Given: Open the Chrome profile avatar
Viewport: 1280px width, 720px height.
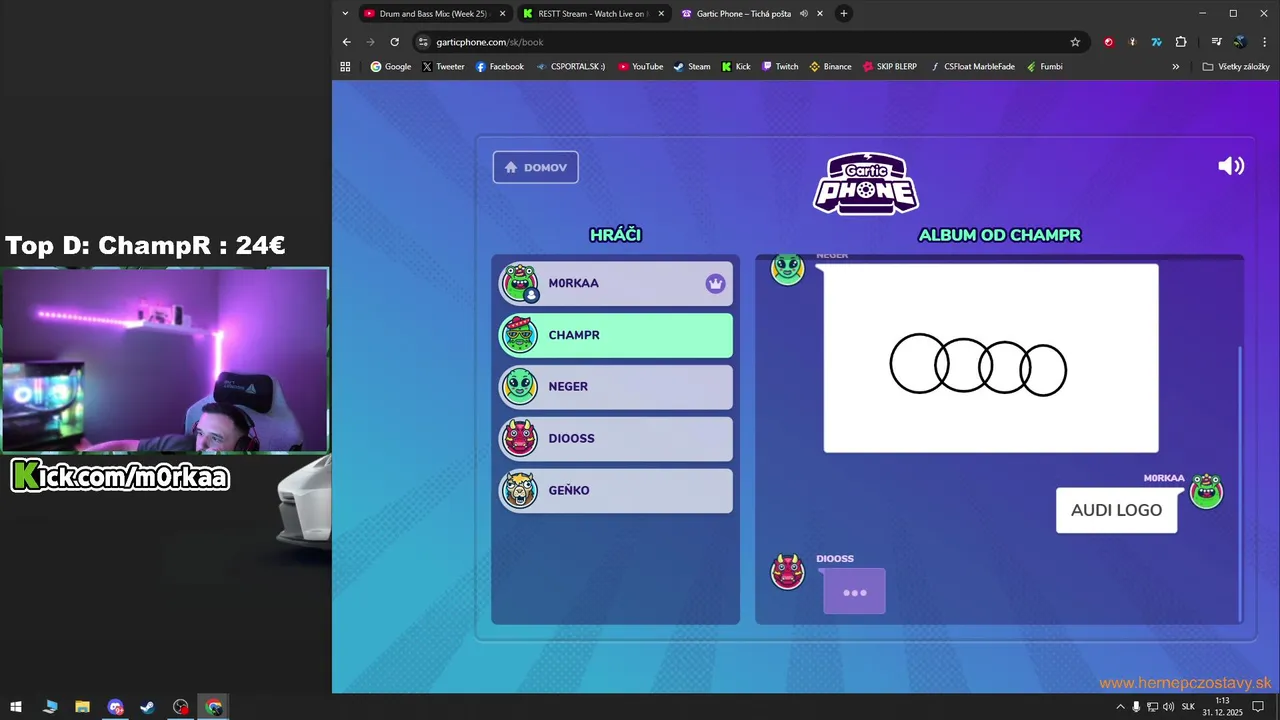Looking at the screenshot, I should [x=1240, y=42].
